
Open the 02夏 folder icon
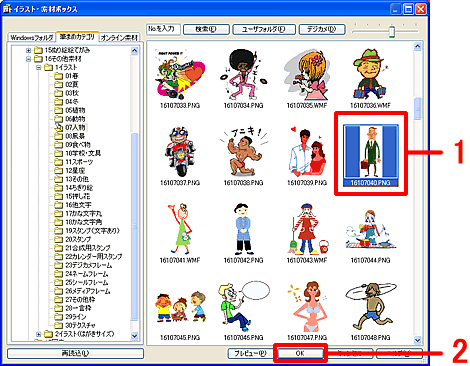[x=58, y=85]
